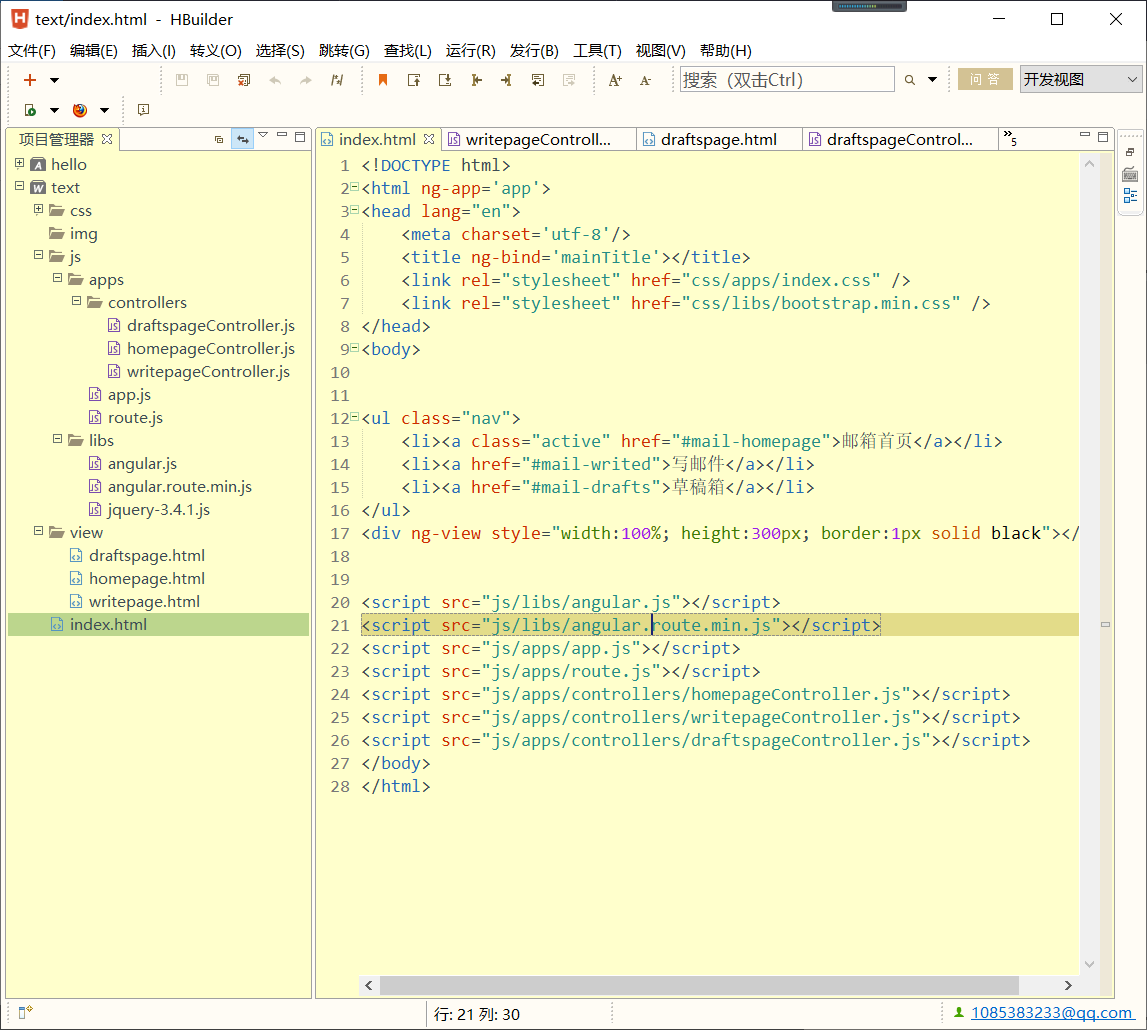Open the 开发视图 view combo box

1080,80
